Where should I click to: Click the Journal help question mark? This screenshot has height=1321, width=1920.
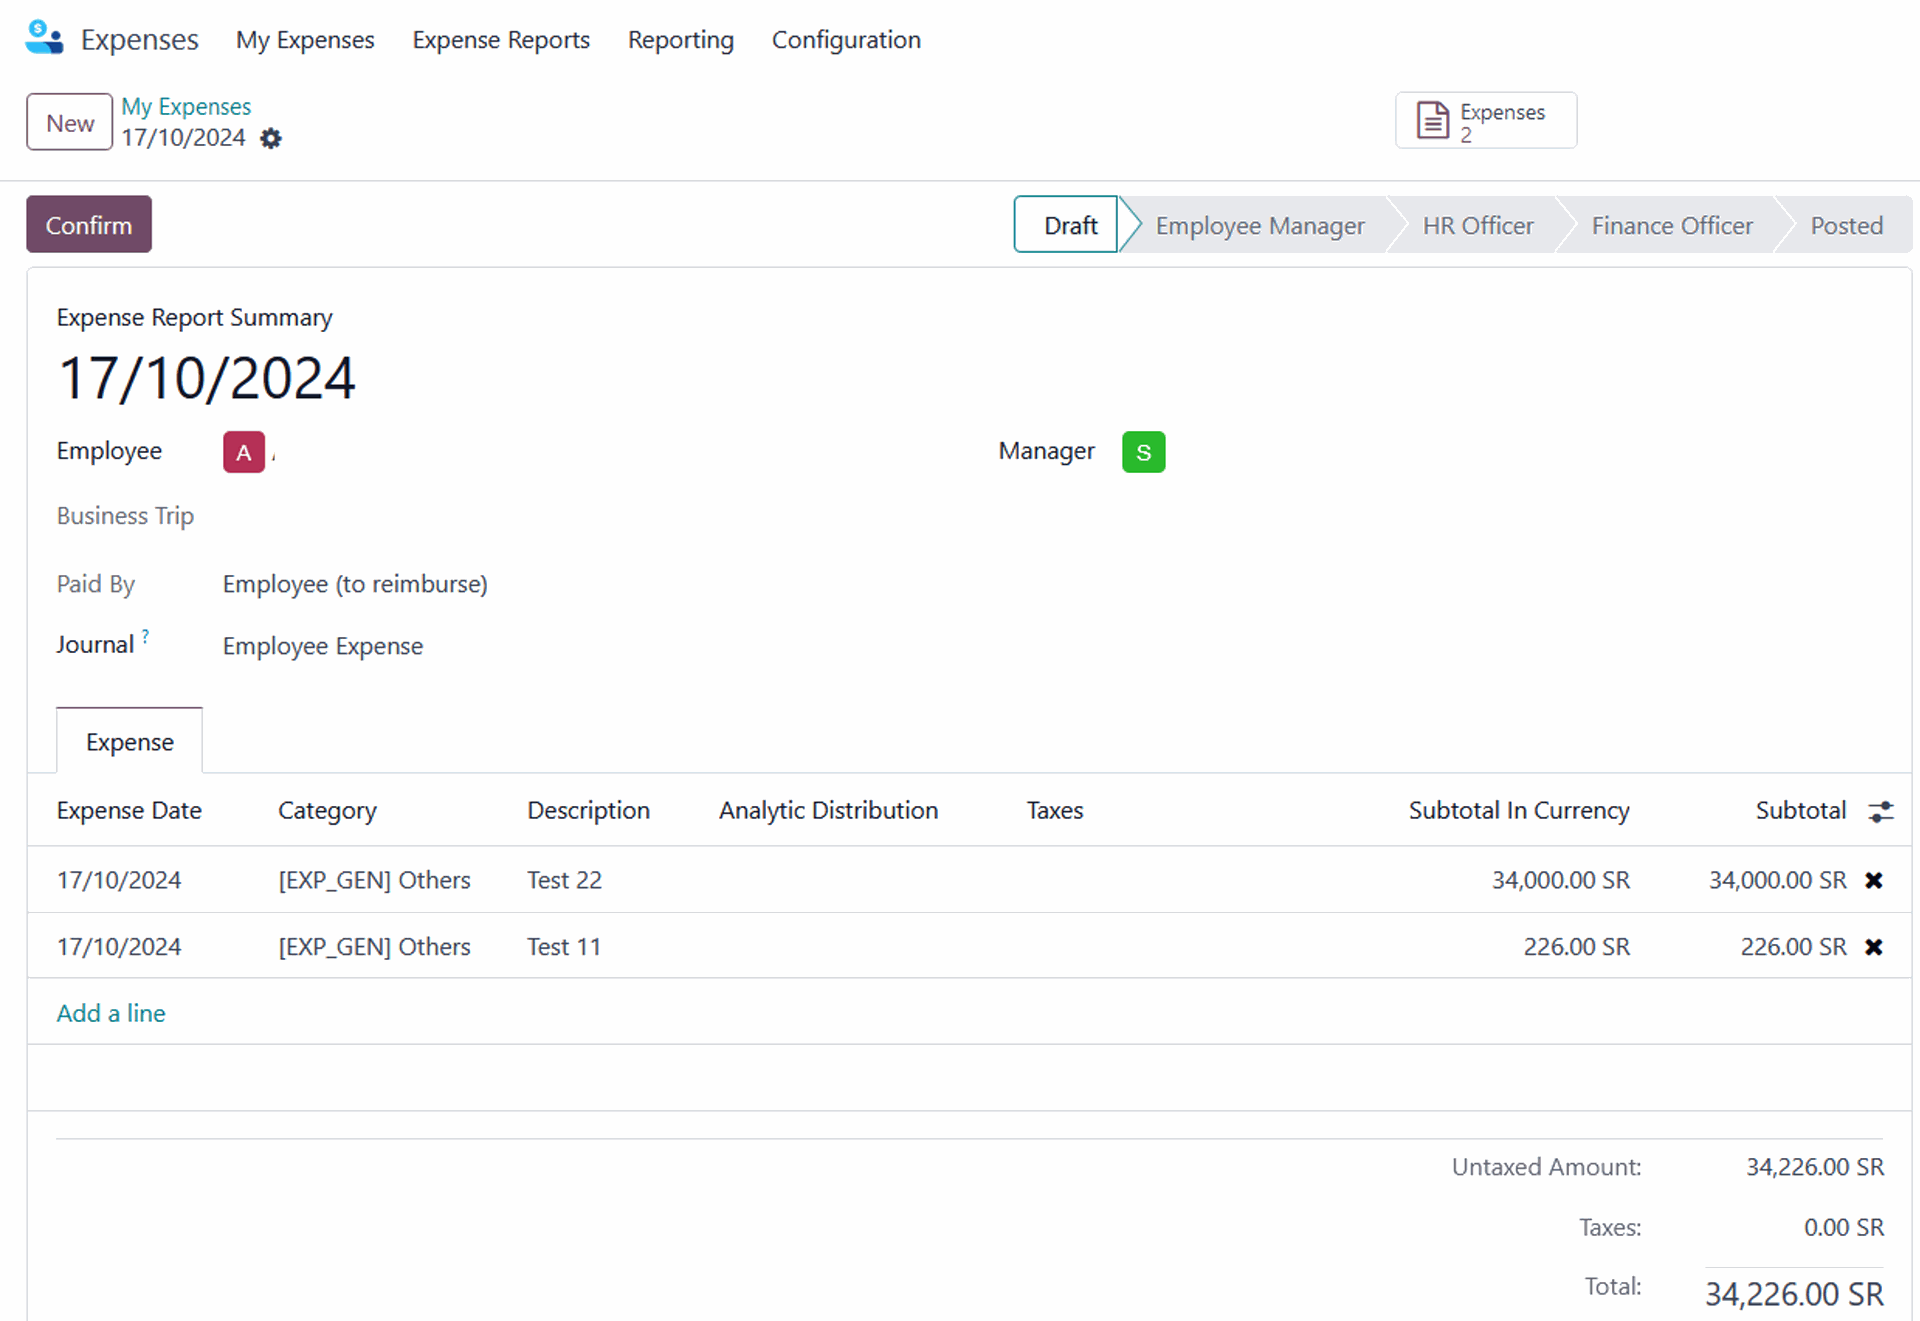(146, 636)
